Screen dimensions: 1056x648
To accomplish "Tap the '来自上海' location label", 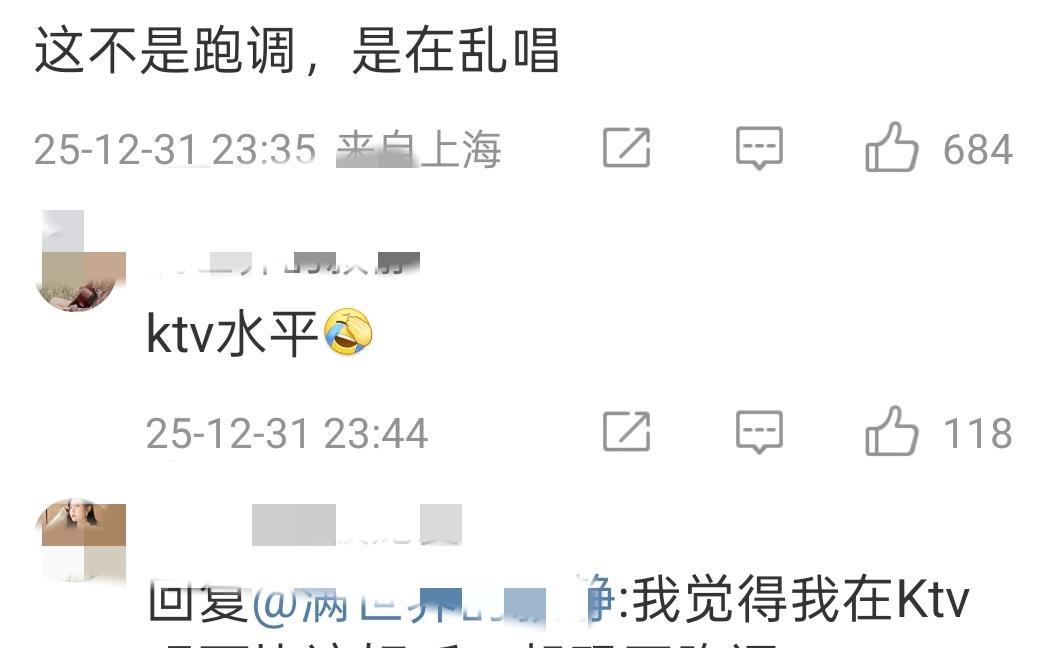I will point(419,149).
